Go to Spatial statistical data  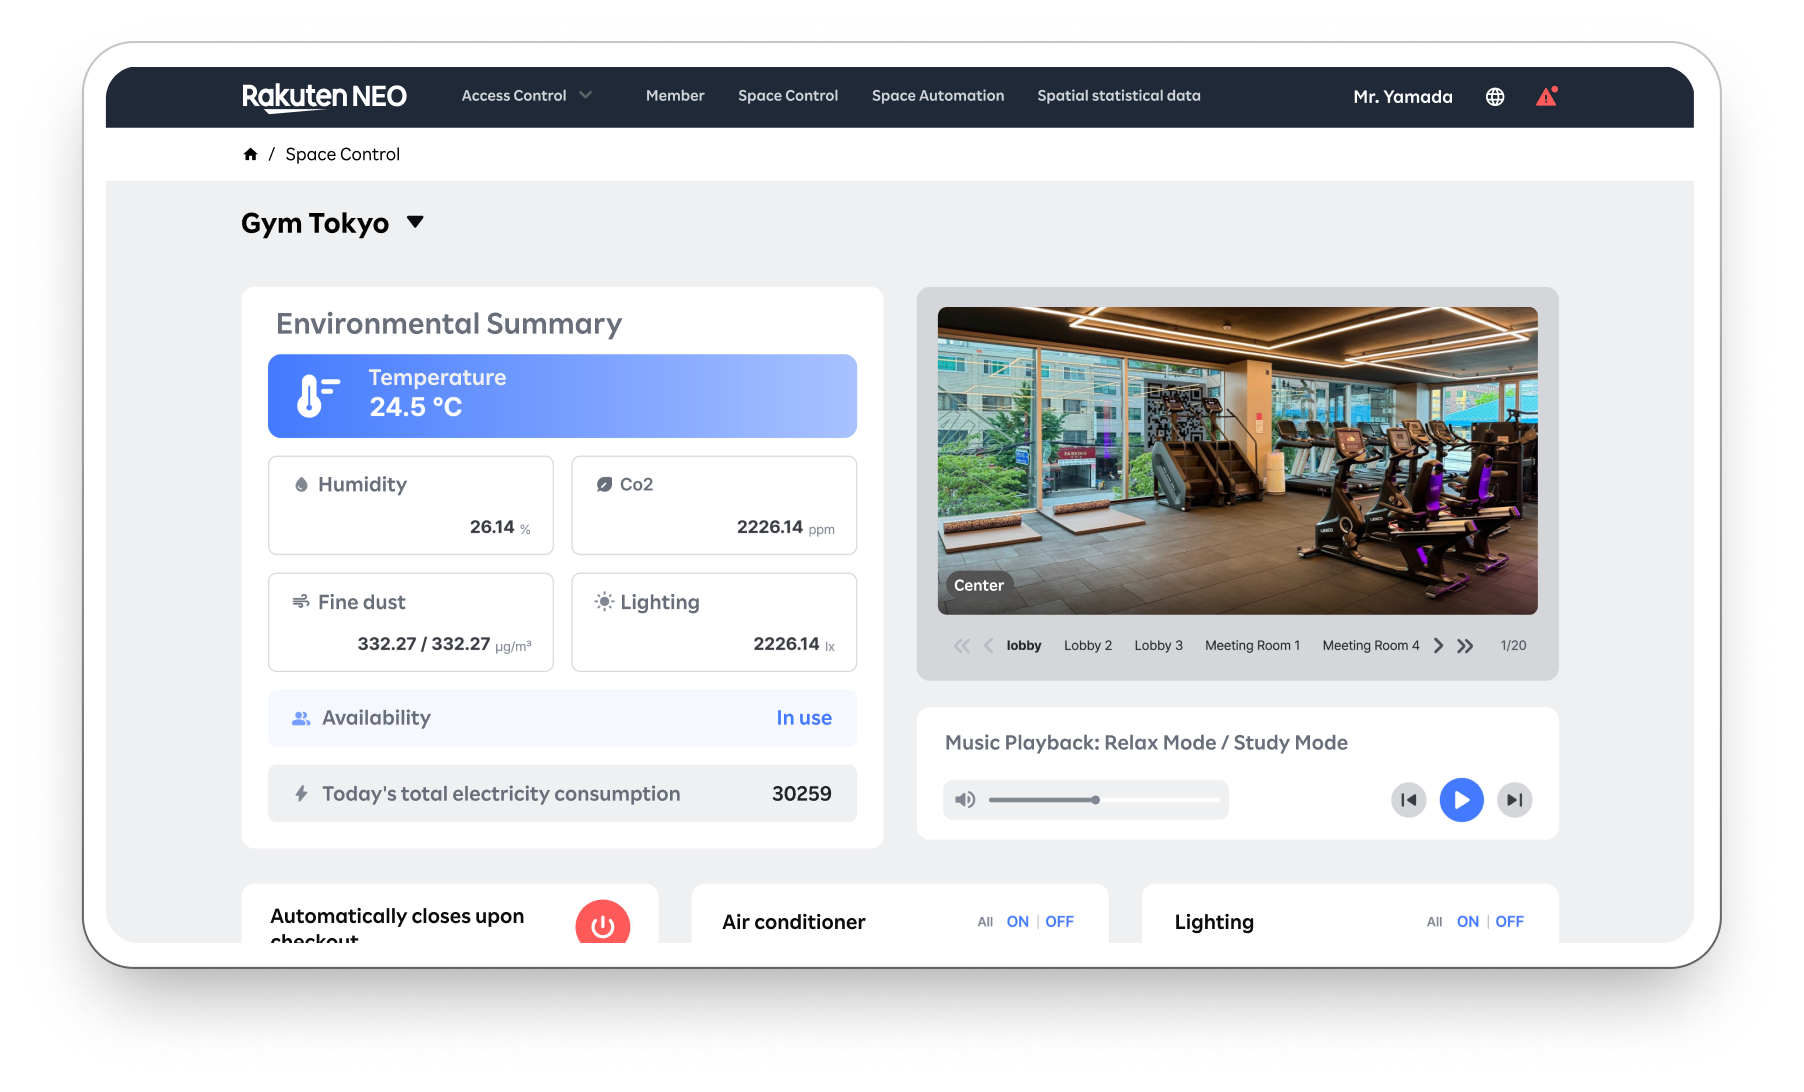click(x=1118, y=96)
